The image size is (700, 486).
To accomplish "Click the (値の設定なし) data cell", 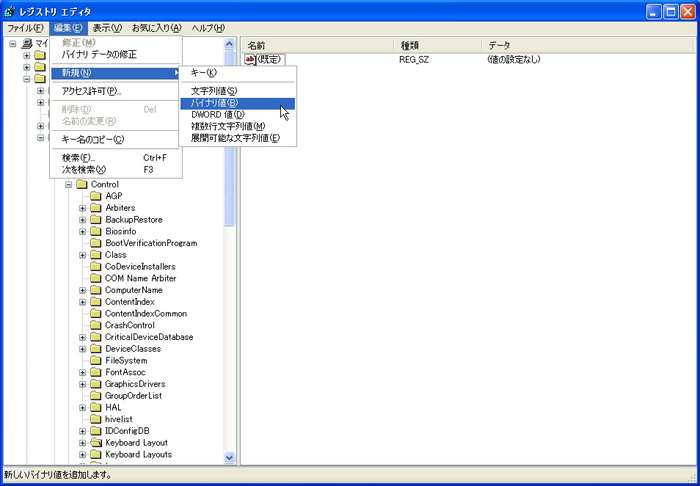I will click(514, 60).
